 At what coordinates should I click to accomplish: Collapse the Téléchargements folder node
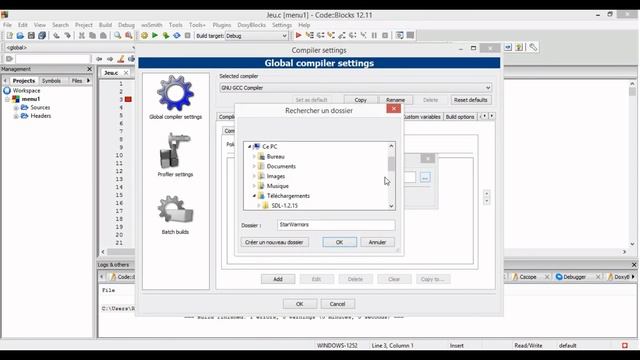pyautogui.click(x=254, y=196)
